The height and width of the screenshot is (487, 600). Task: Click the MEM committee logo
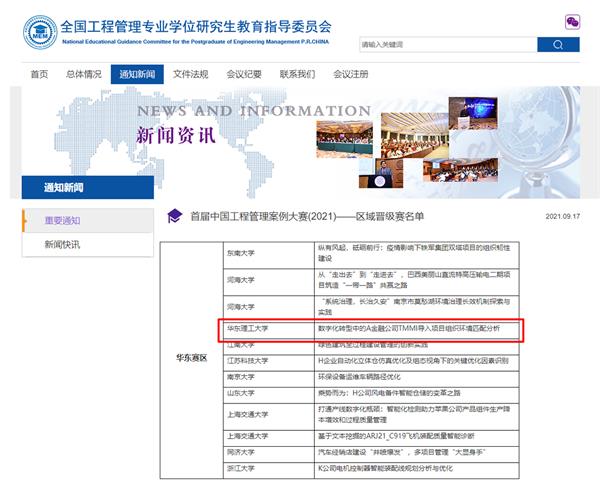(40, 32)
